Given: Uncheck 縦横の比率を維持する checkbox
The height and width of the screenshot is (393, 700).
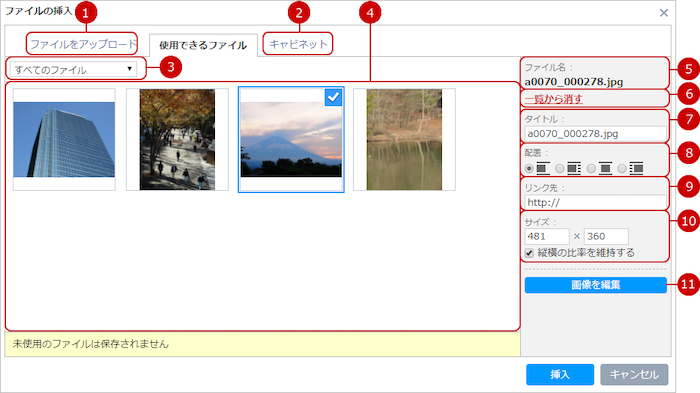Looking at the screenshot, I should (529, 253).
